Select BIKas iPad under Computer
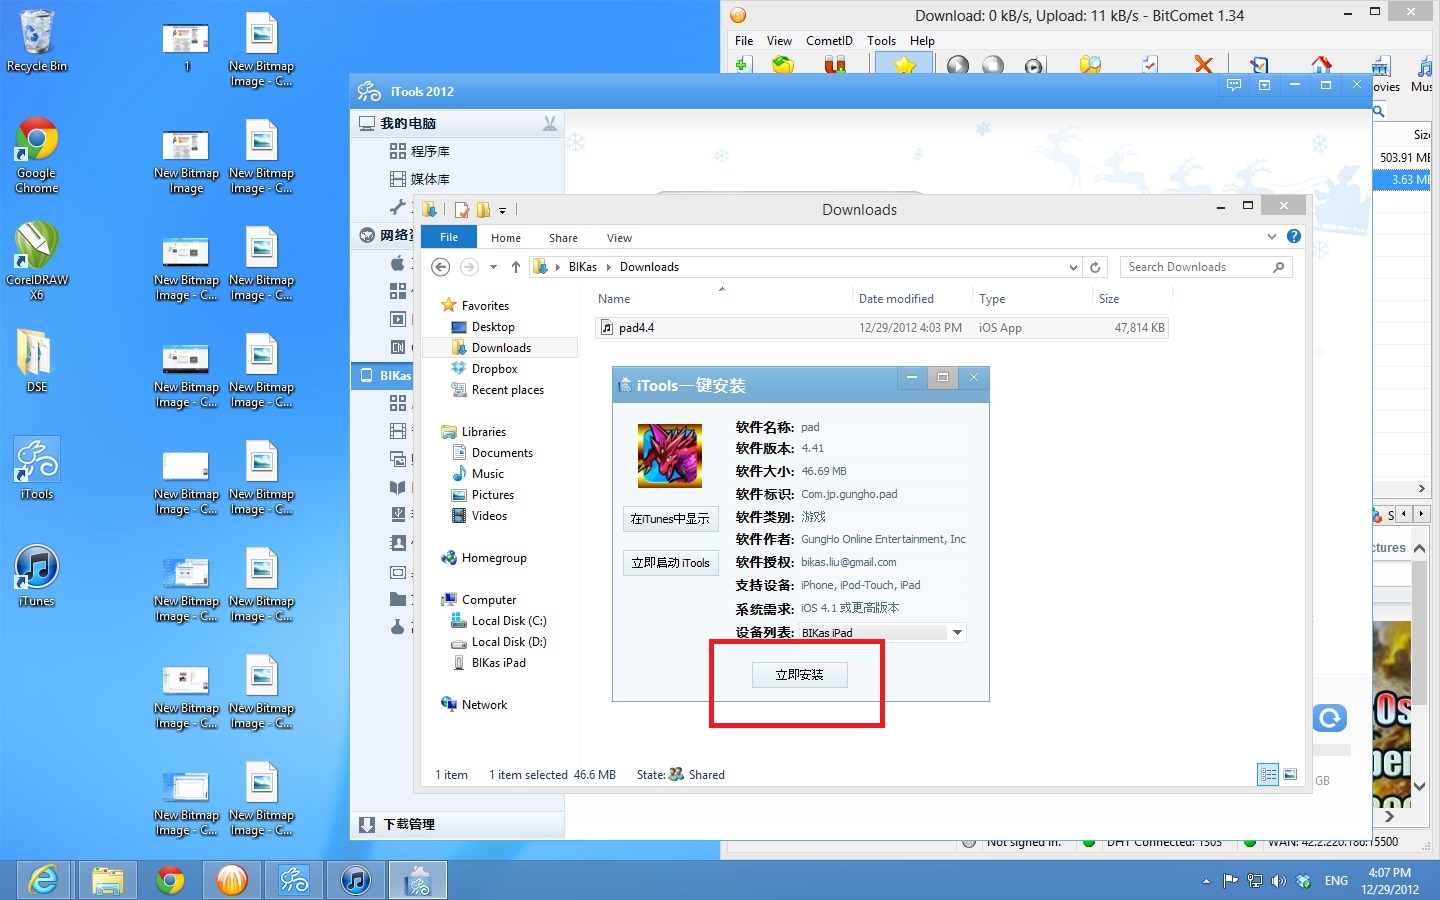Viewport: 1440px width, 900px height. point(498,663)
